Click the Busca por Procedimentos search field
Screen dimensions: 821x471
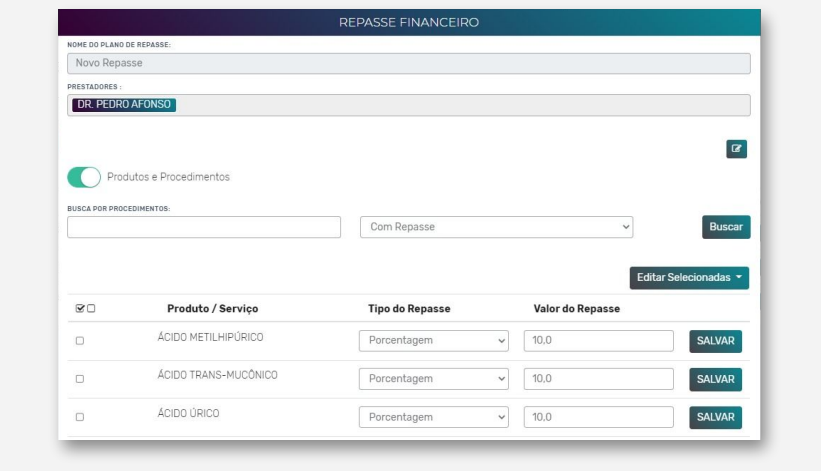pyautogui.click(x=204, y=227)
